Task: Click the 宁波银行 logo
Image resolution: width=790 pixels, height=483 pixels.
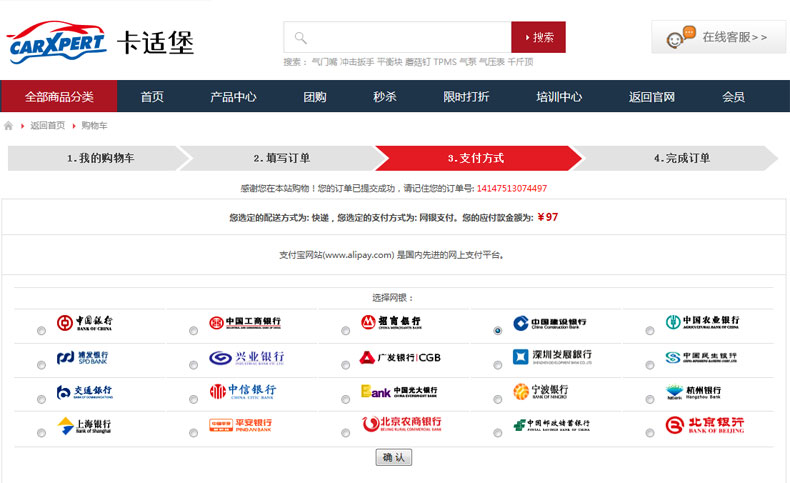Action: (x=541, y=391)
